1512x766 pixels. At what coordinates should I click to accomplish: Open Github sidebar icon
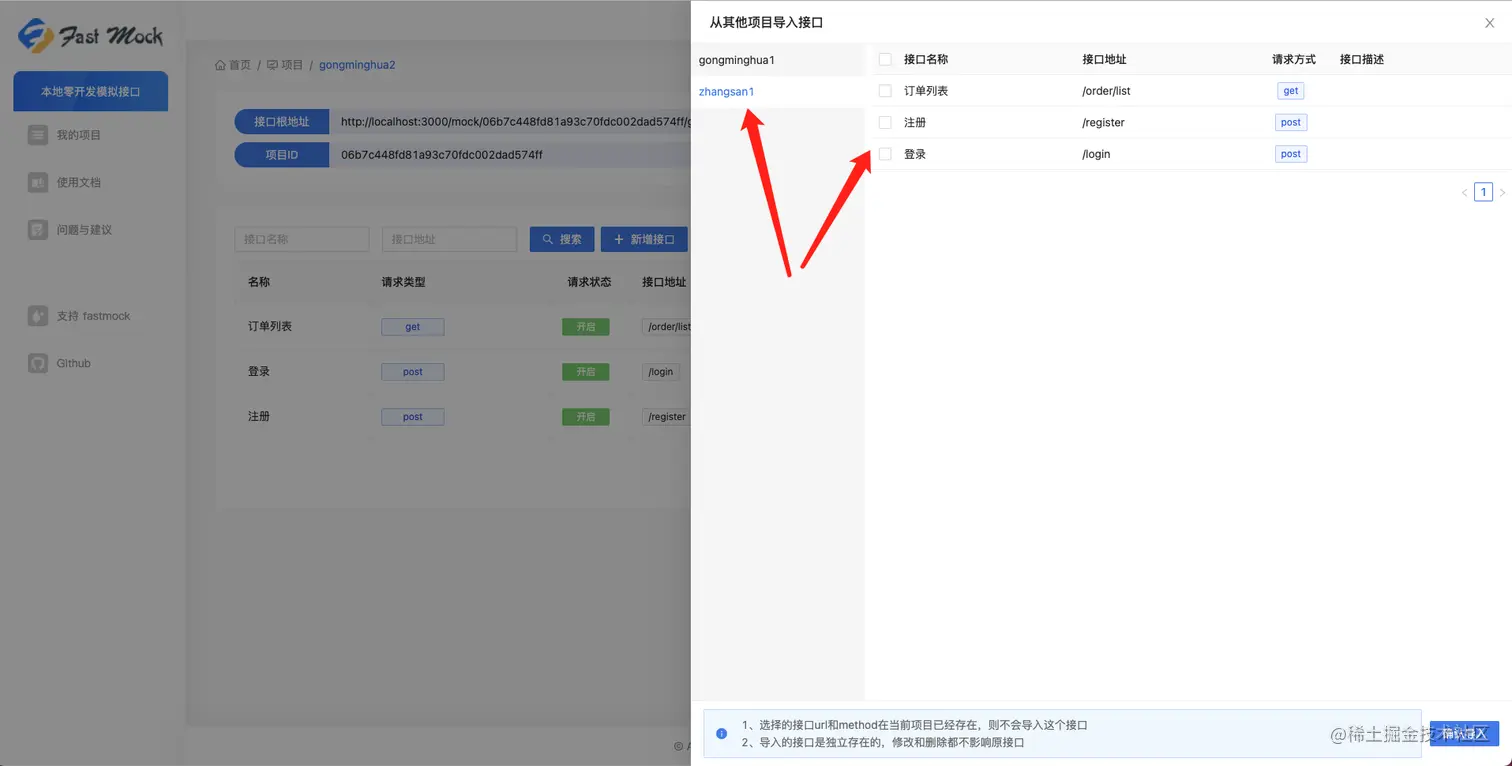coord(38,363)
